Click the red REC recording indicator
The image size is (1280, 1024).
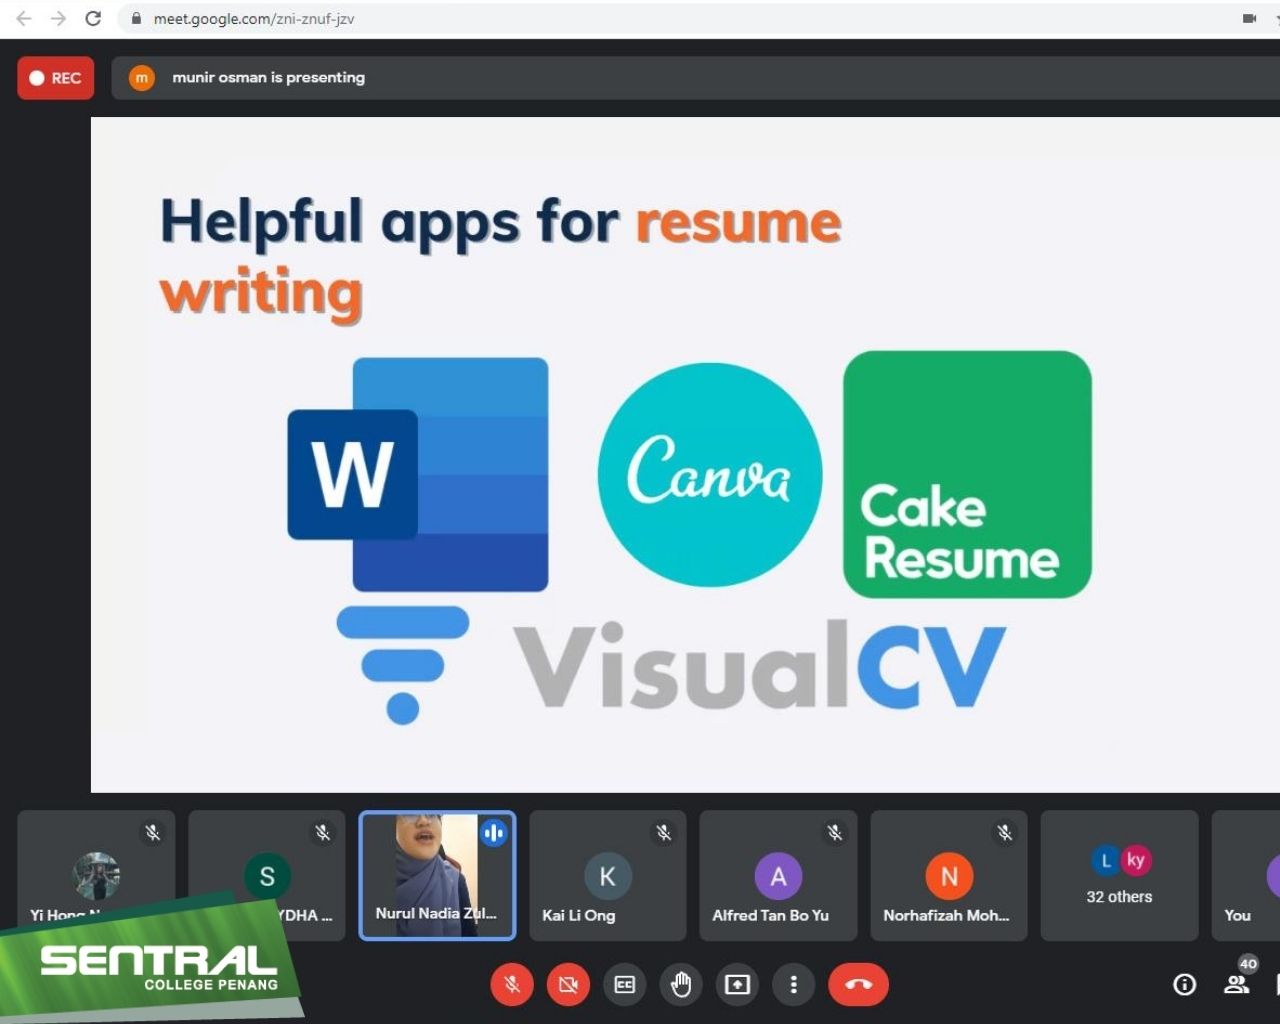click(56, 78)
